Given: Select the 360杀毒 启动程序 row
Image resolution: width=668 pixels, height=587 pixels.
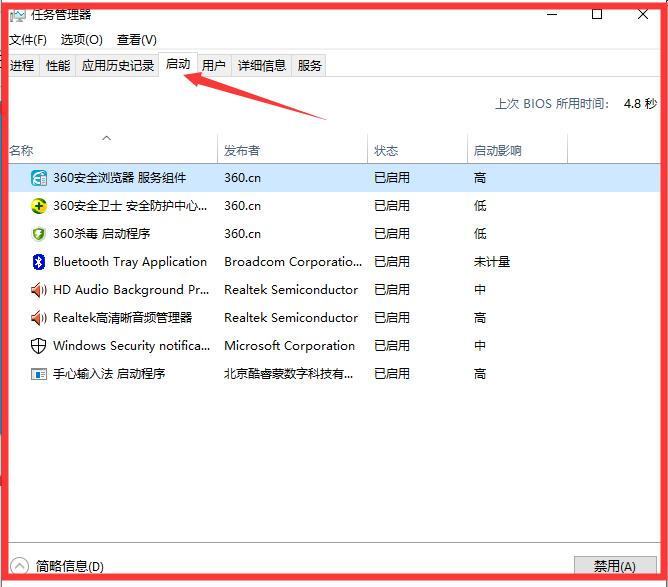Looking at the screenshot, I should tap(334, 234).
